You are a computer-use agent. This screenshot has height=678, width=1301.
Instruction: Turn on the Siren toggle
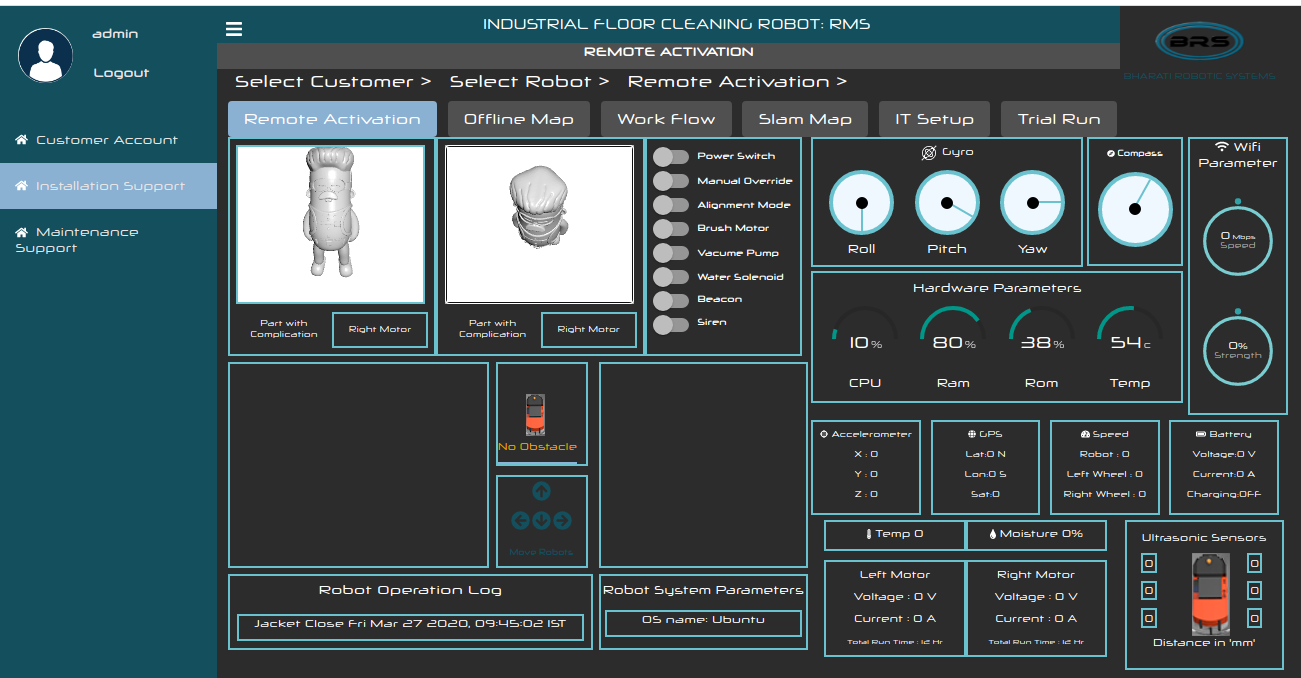[x=671, y=323]
